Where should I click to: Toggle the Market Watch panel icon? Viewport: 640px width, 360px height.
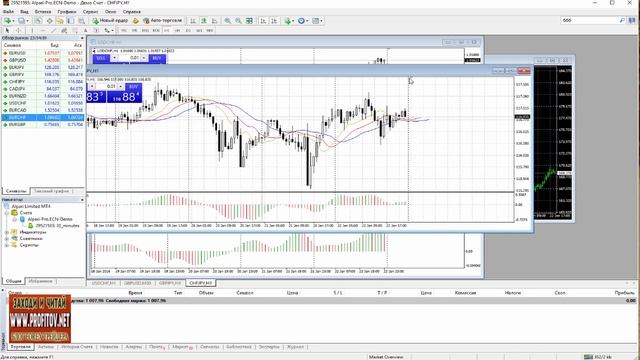(x=38, y=20)
